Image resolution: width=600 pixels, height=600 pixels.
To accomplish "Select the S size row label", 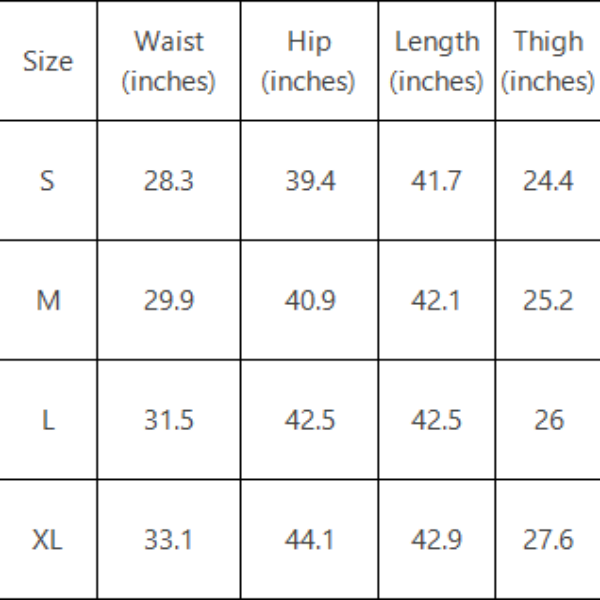I will (x=48, y=181).
